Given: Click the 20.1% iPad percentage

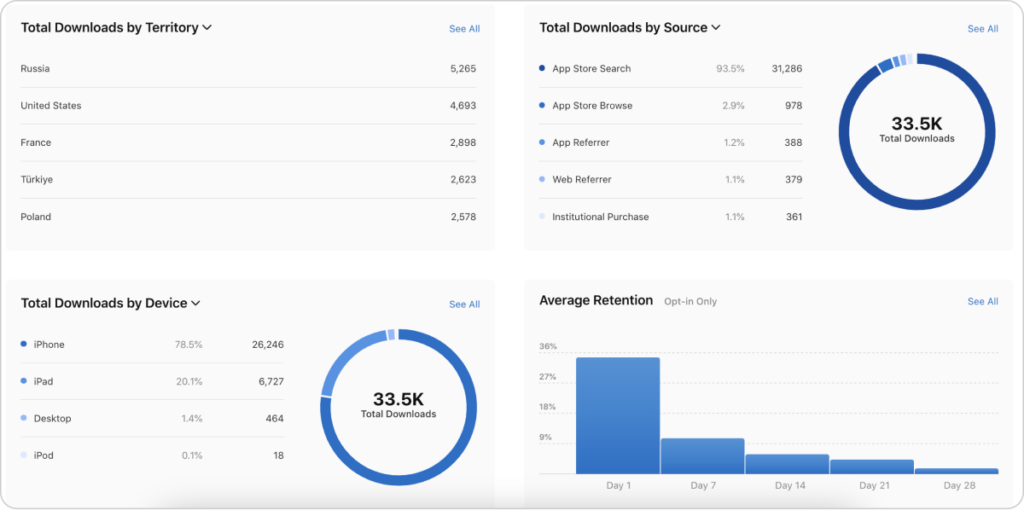Looking at the screenshot, I should pos(189,381).
